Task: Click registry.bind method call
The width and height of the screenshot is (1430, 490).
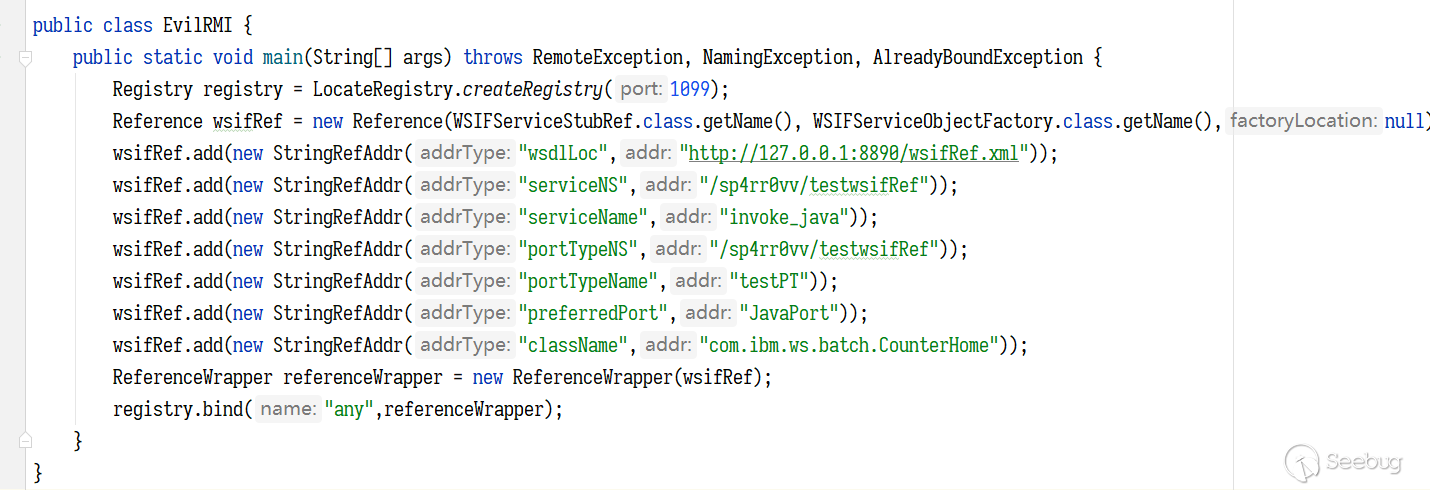Action: click(177, 409)
